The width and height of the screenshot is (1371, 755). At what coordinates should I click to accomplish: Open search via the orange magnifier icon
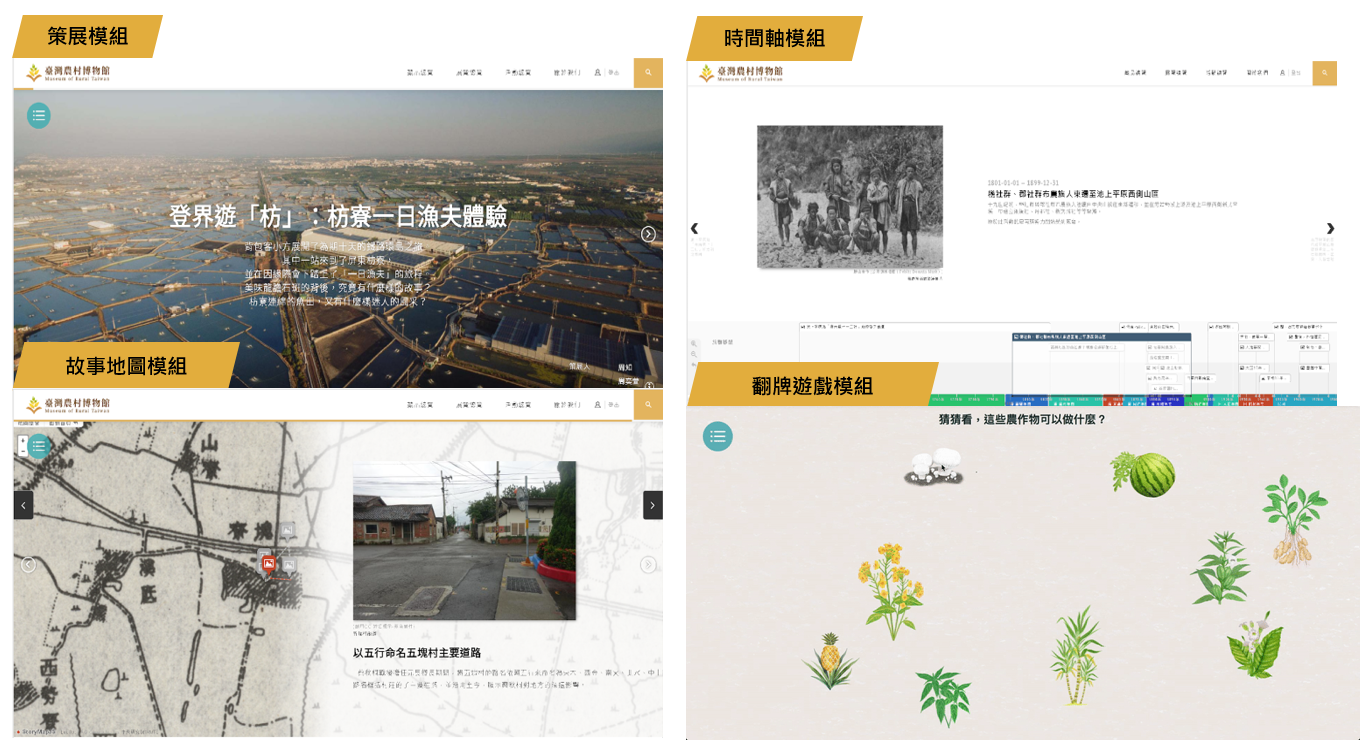[648, 72]
